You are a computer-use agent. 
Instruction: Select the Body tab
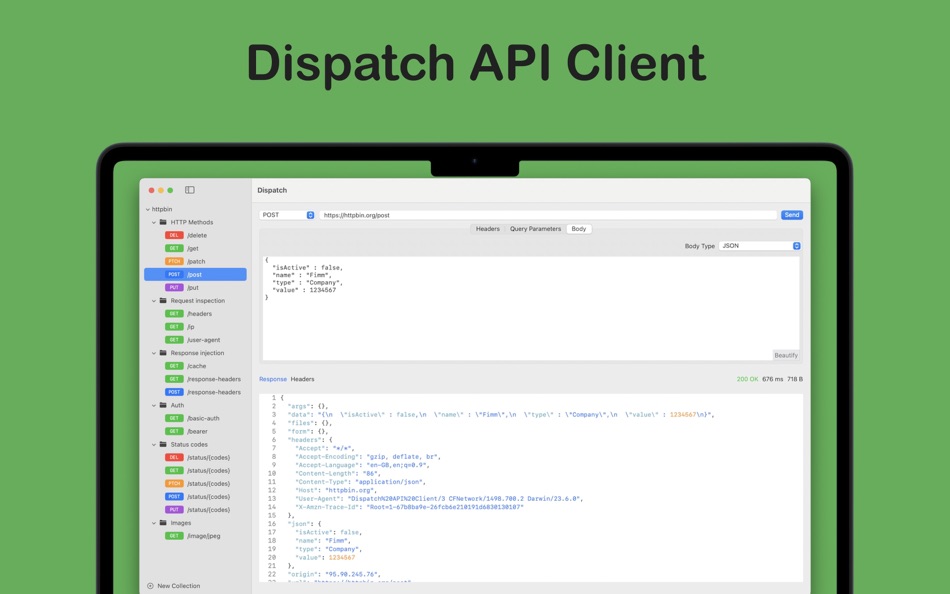[x=579, y=229]
